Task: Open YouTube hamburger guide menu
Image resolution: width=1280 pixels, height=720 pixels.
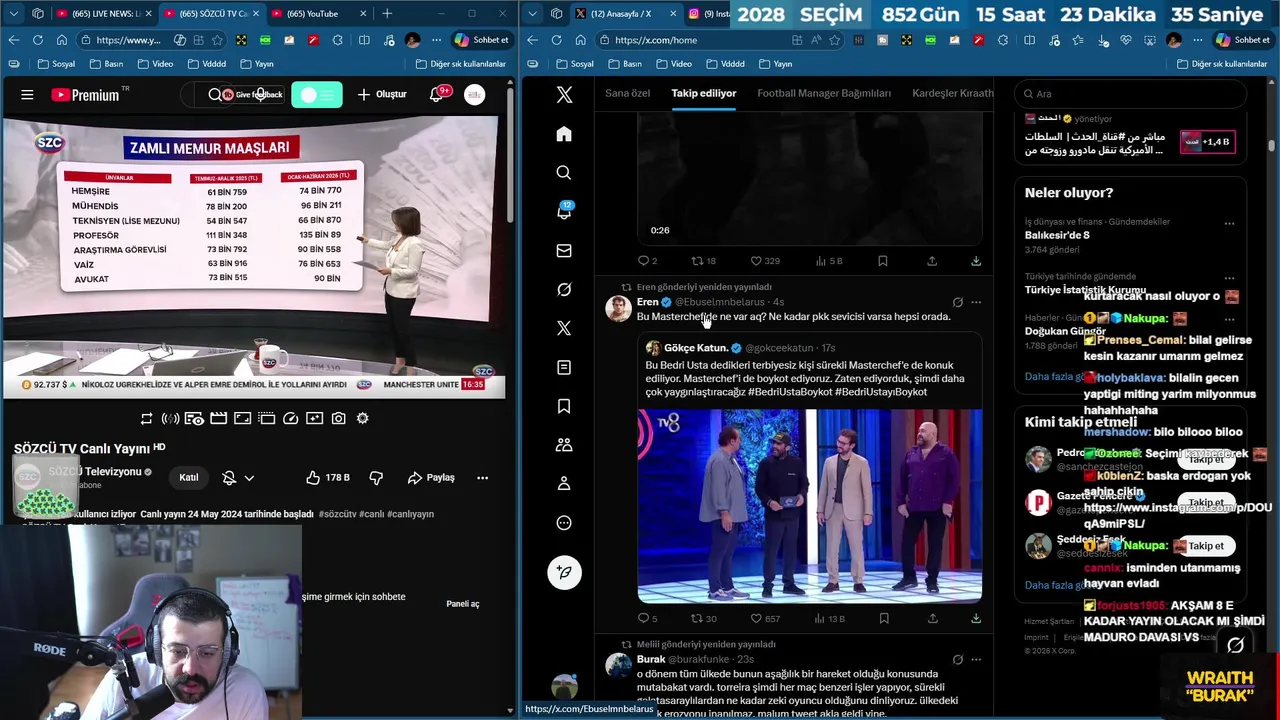Action: click(27, 95)
